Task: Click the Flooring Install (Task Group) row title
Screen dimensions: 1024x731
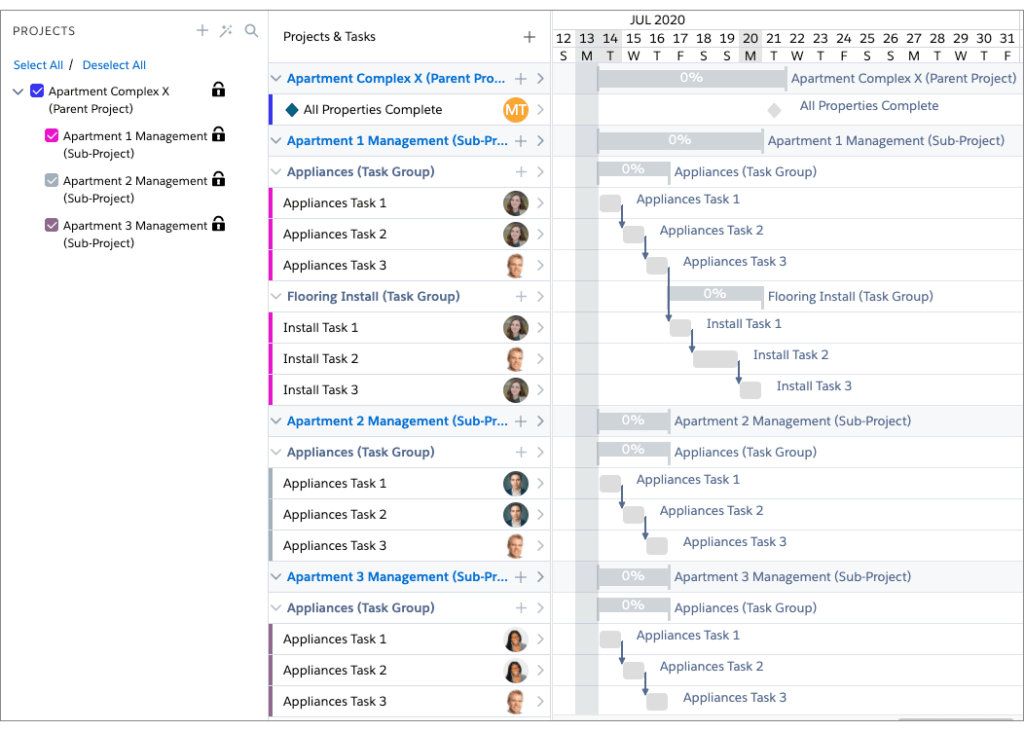Action: (x=374, y=297)
